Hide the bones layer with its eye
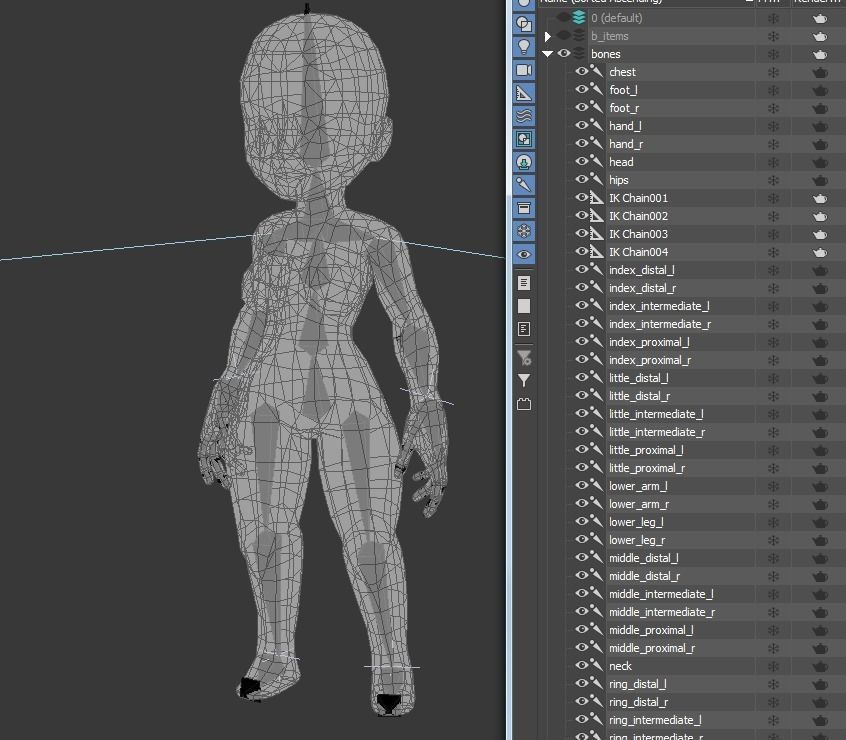The height and width of the screenshot is (740, 846). point(564,53)
